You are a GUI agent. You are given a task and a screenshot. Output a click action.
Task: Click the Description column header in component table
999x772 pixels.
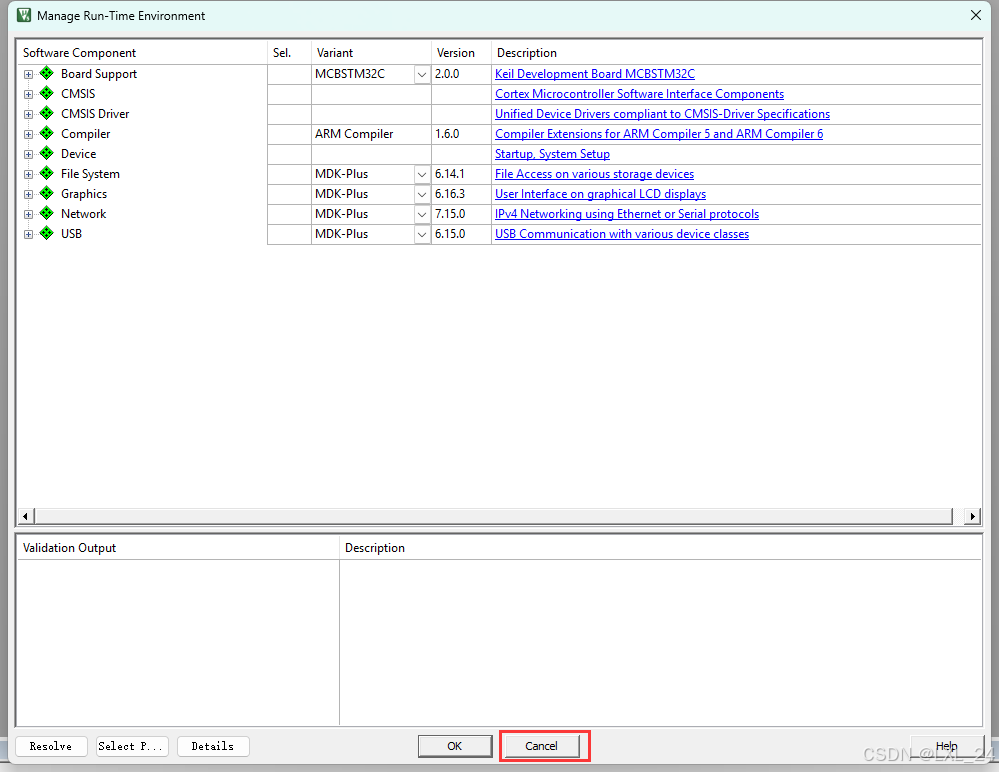[x=736, y=52]
